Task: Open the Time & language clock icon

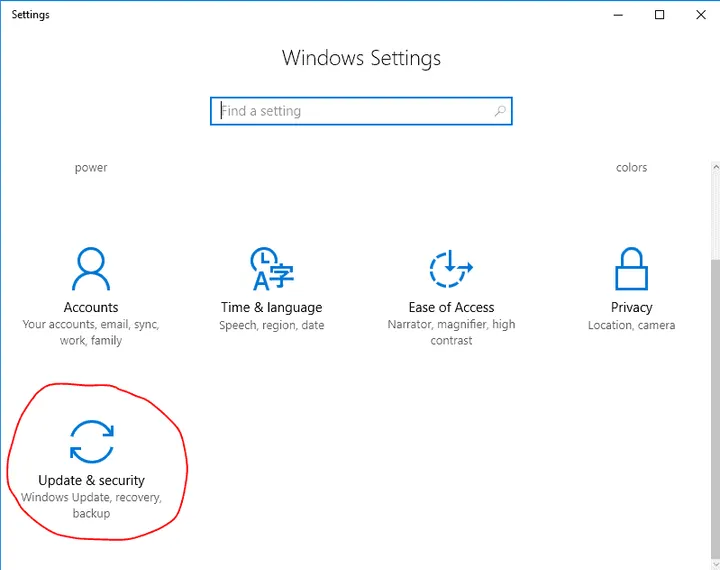Action: 271,269
